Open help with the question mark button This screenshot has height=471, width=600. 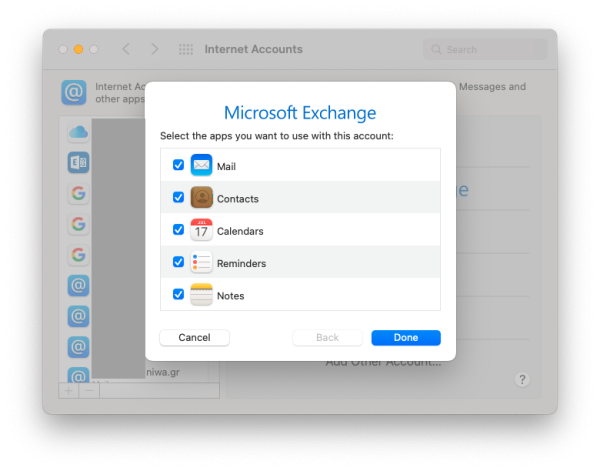(x=522, y=380)
